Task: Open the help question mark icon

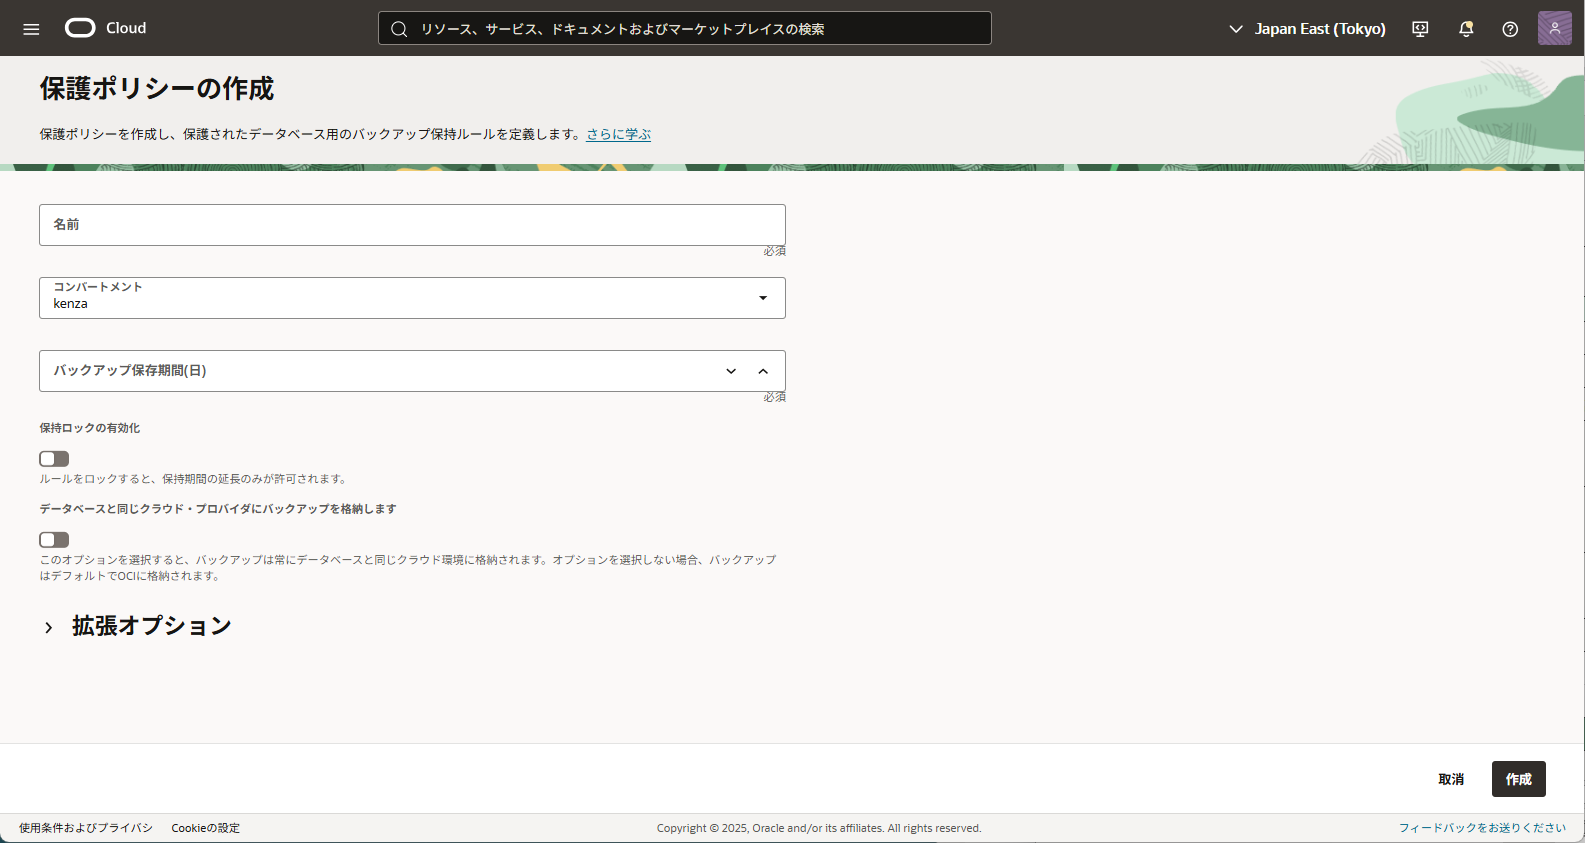Action: click(1510, 29)
